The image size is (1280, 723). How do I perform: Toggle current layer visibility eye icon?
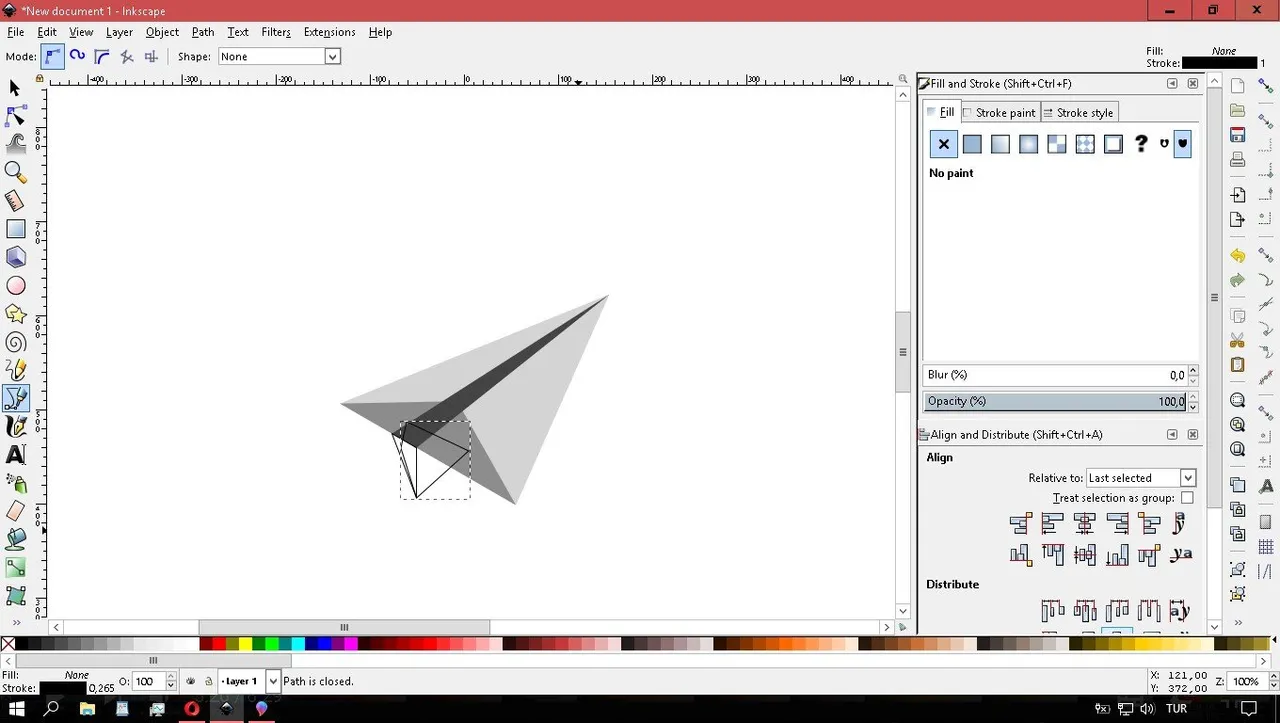(x=191, y=681)
